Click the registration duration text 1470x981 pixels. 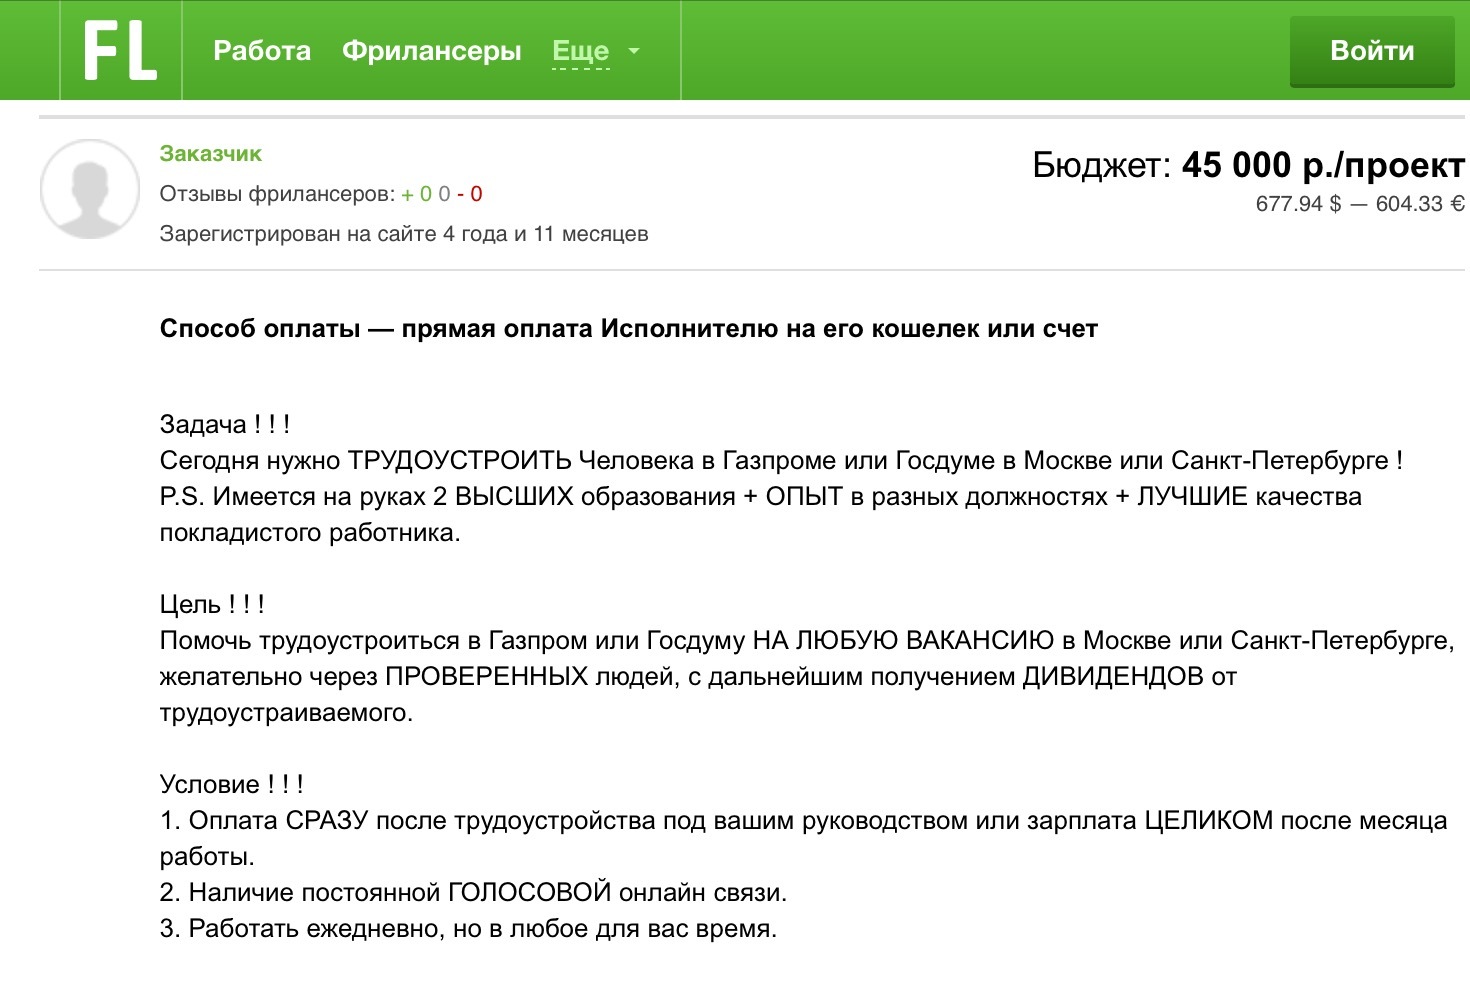[x=403, y=234]
